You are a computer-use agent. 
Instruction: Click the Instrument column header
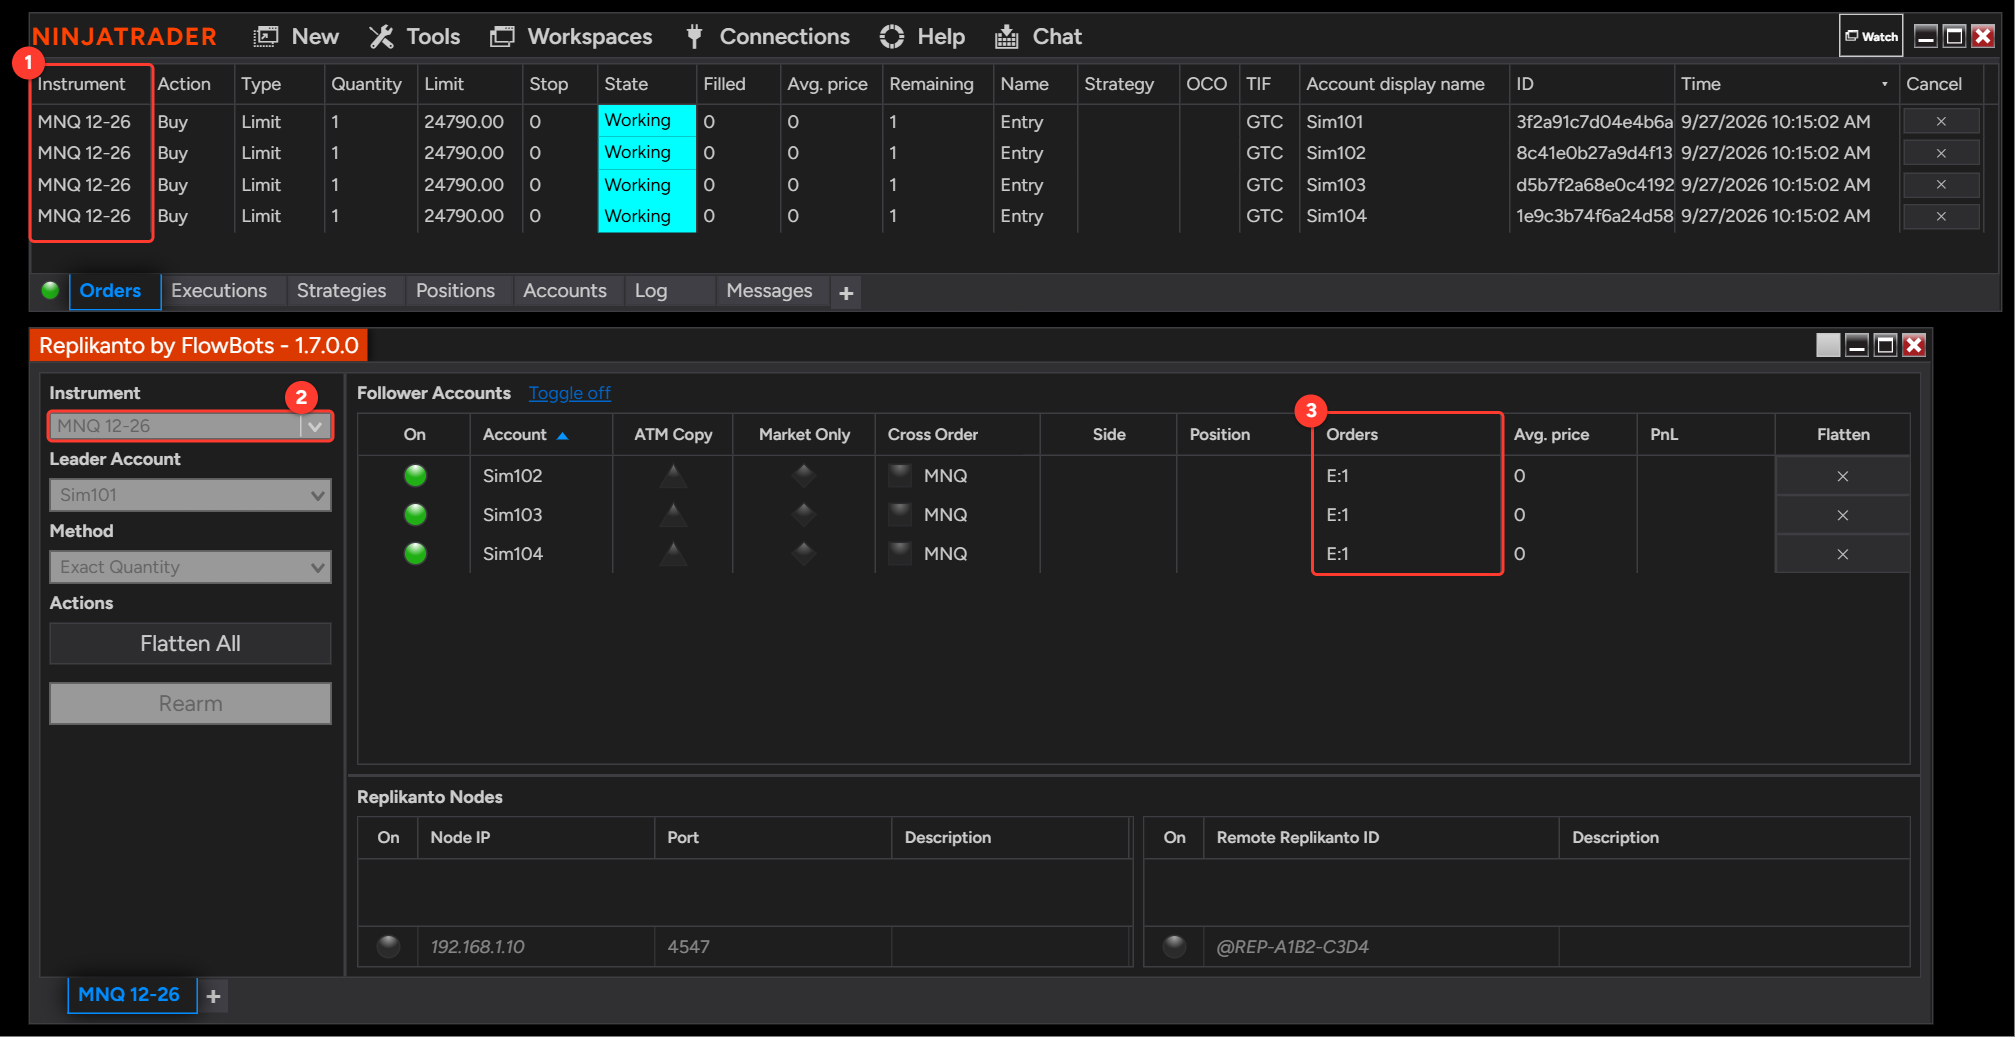point(92,84)
